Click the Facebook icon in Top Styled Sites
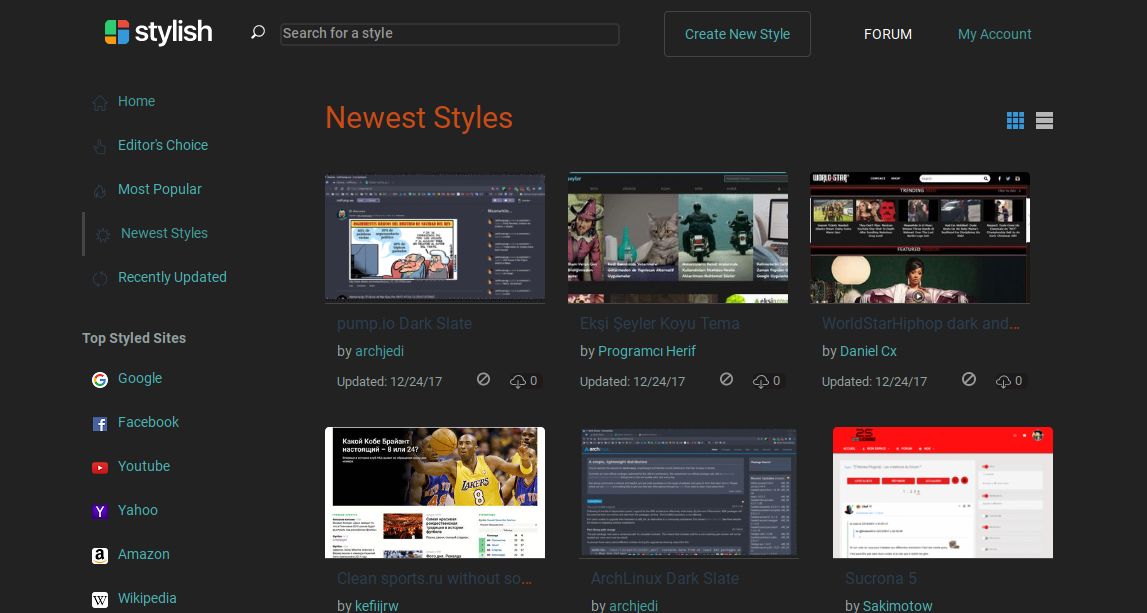This screenshot has height=613, width=1147. tap(100, 424)
